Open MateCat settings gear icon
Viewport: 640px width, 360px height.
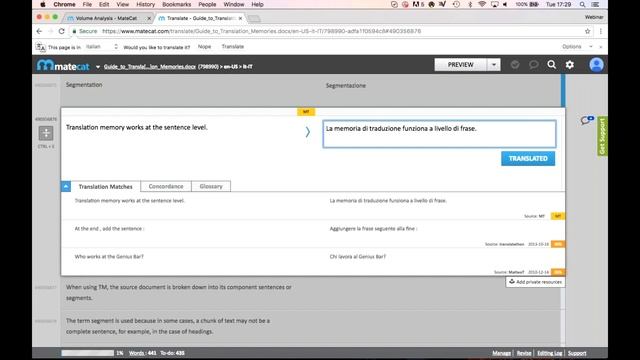pyautogui.click(x=570, y=64)
